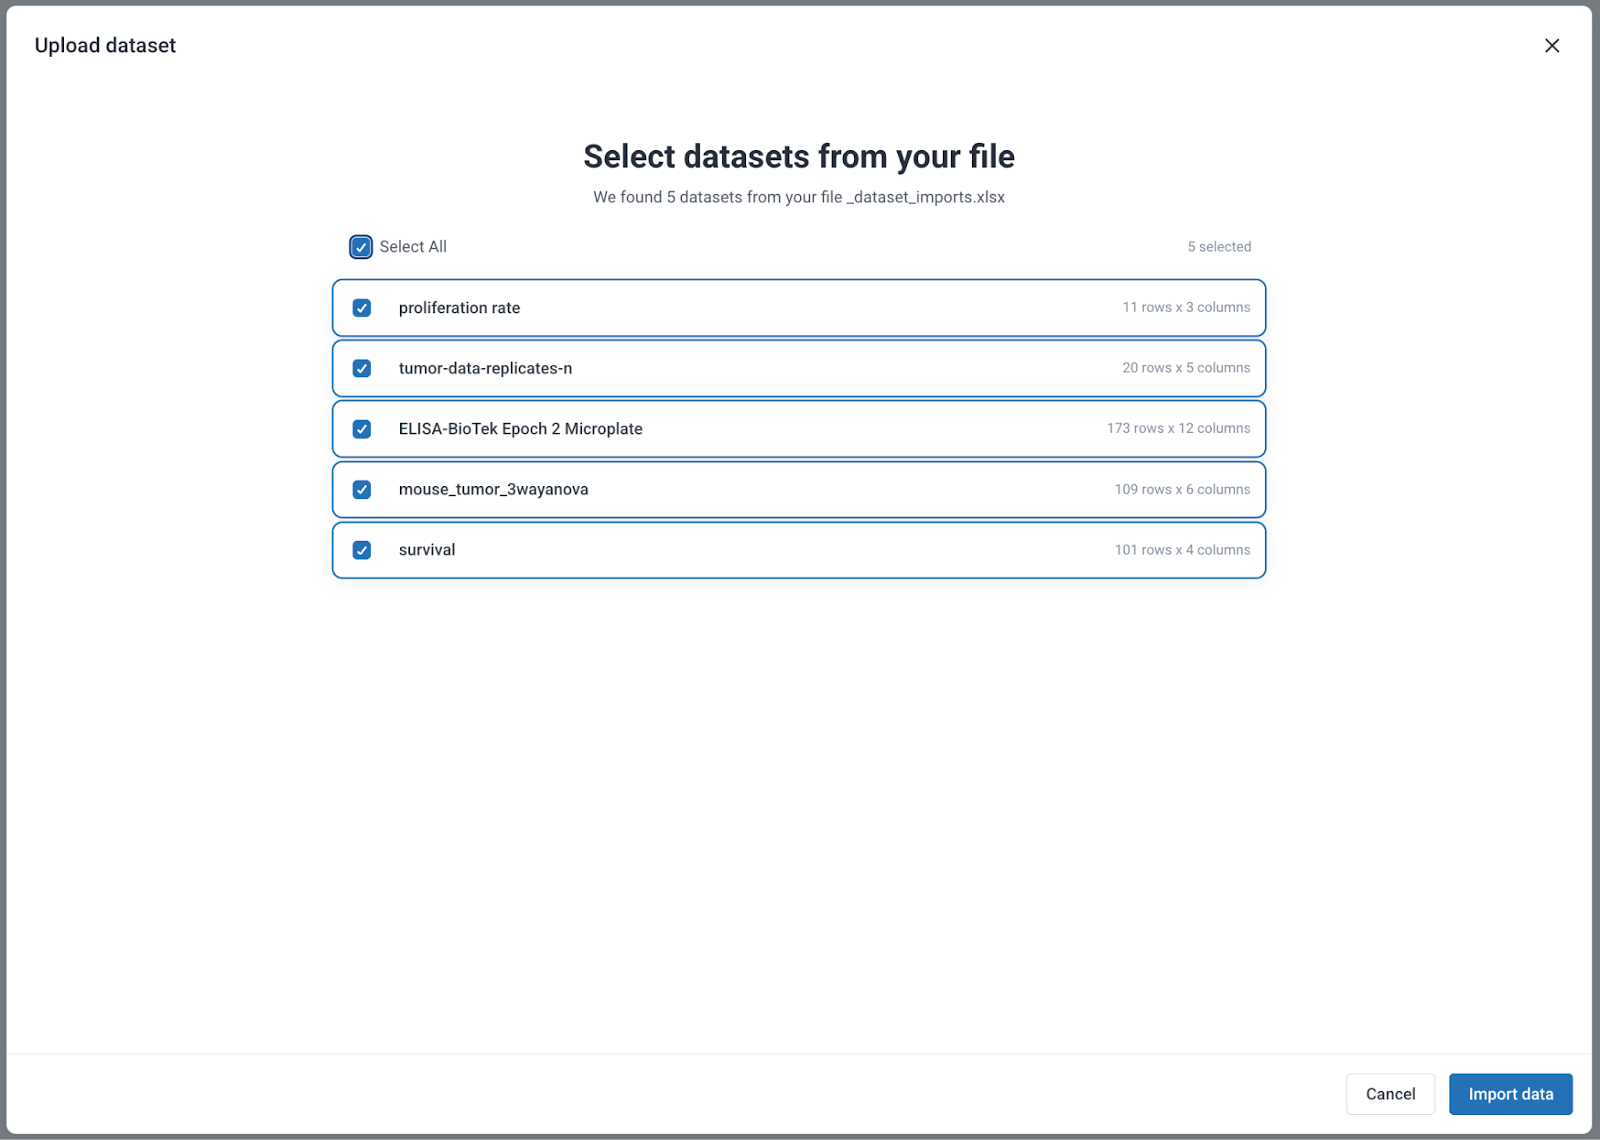This screenshot has height=1140, width=1600.
Task: Uncheck the tumor-data-replicates-n checkbox
Action: (x=362, y=369)
